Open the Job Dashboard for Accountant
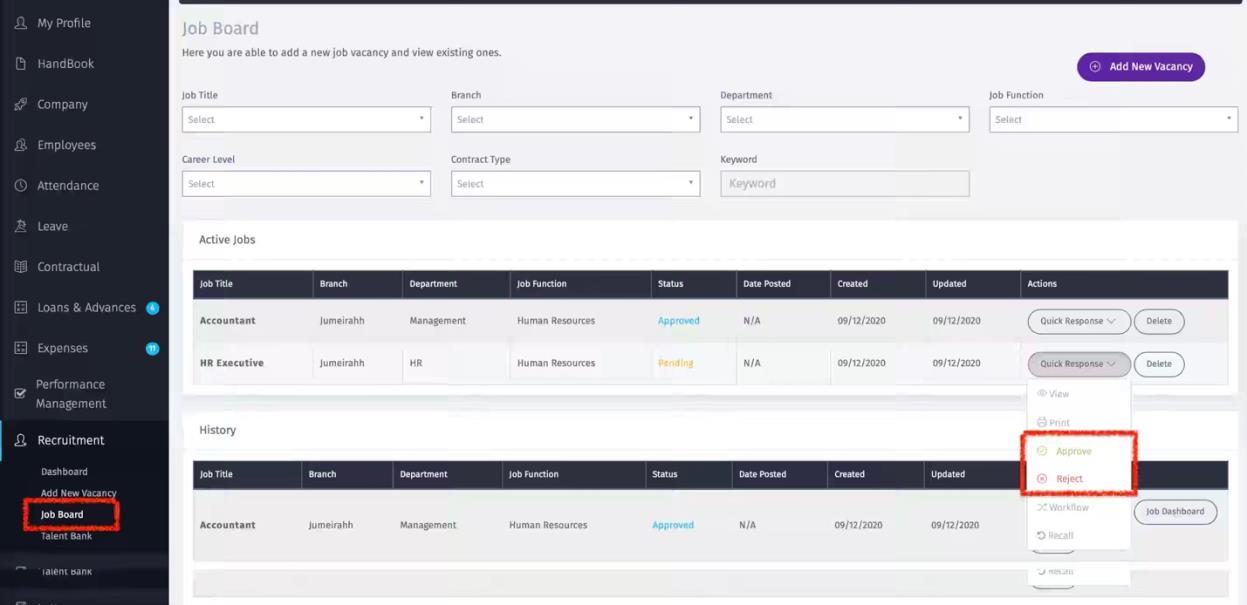The image size is (1247, 605). [1174, 512]
